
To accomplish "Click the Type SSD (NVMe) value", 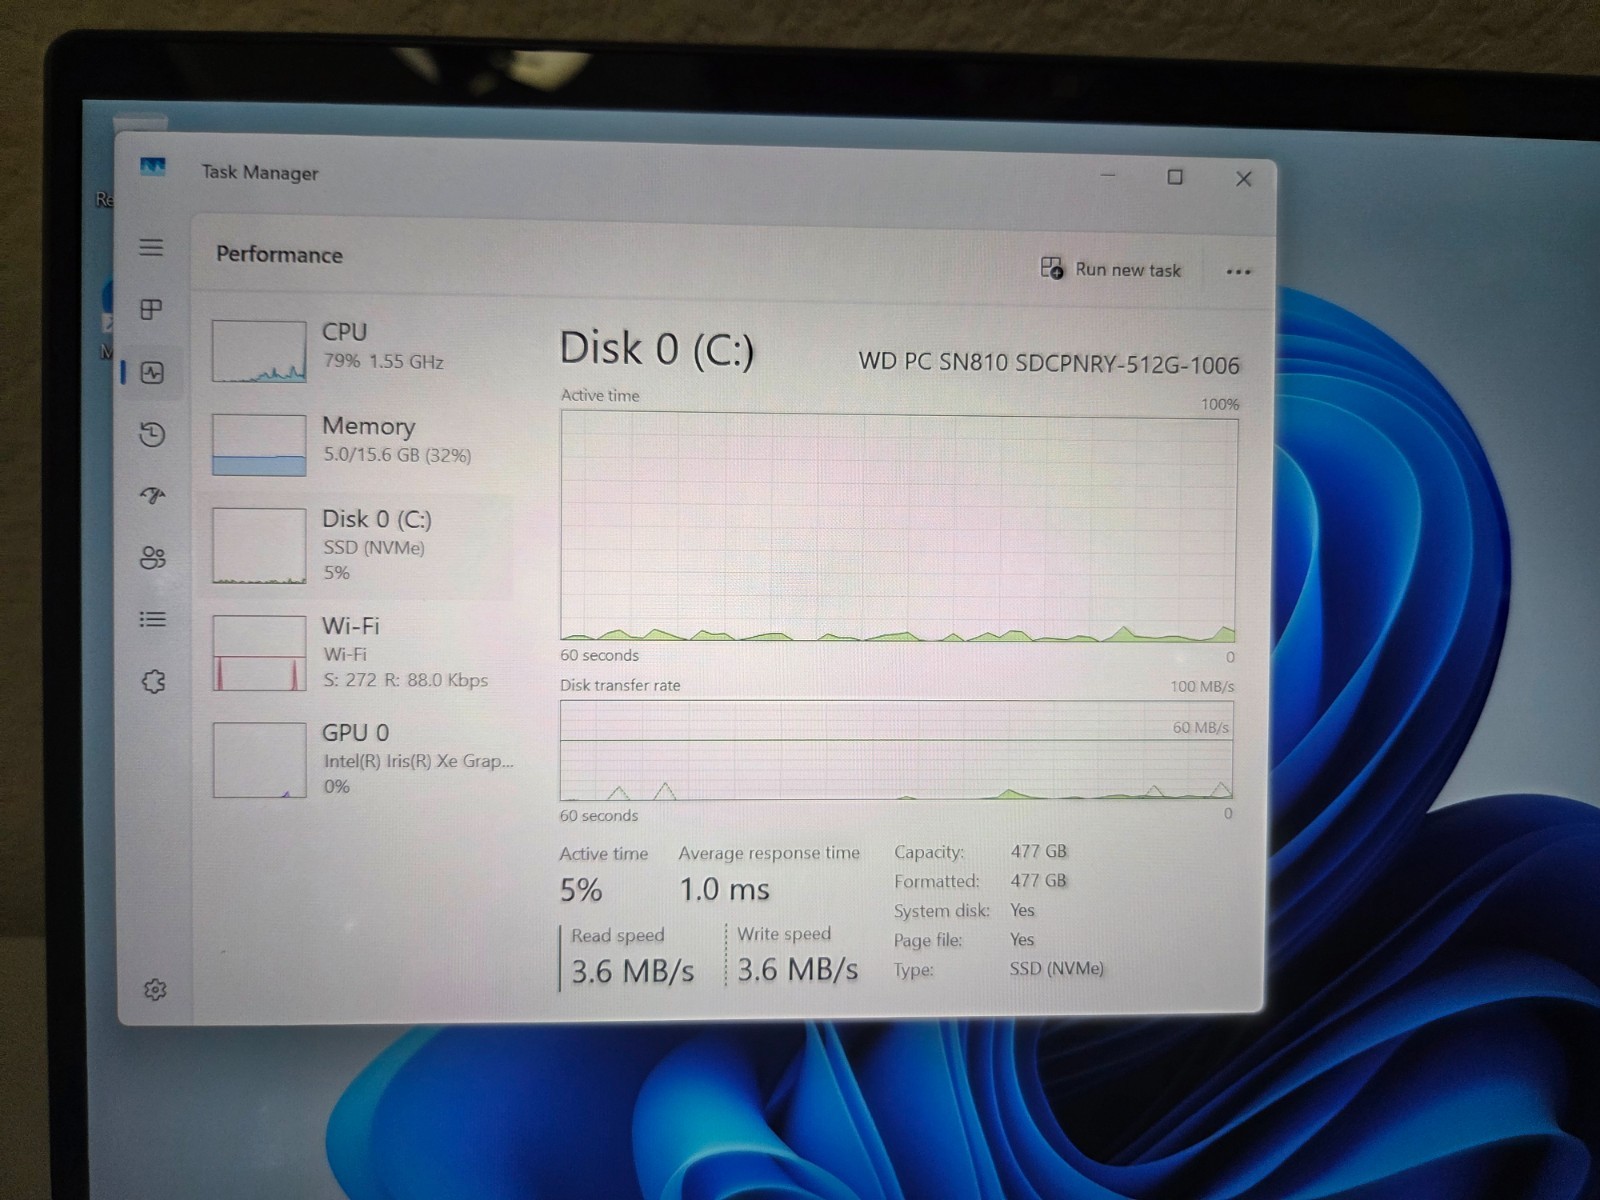I will coord(1057,968).
